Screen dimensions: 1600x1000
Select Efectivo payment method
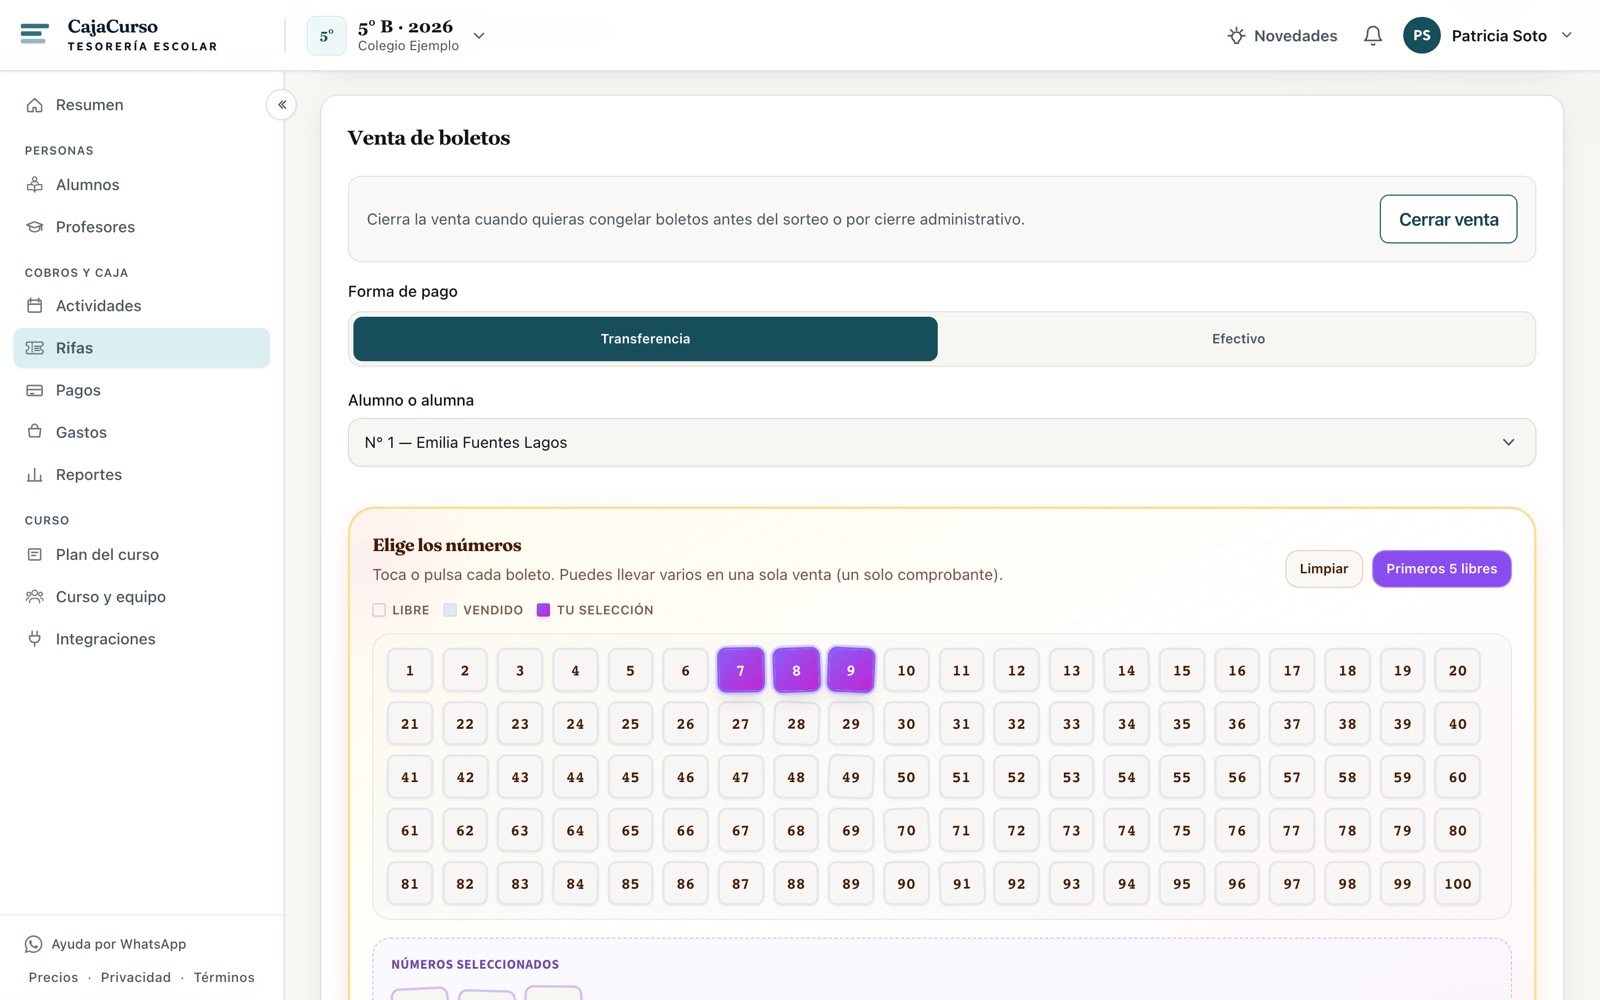click(x=1238, y=339)
